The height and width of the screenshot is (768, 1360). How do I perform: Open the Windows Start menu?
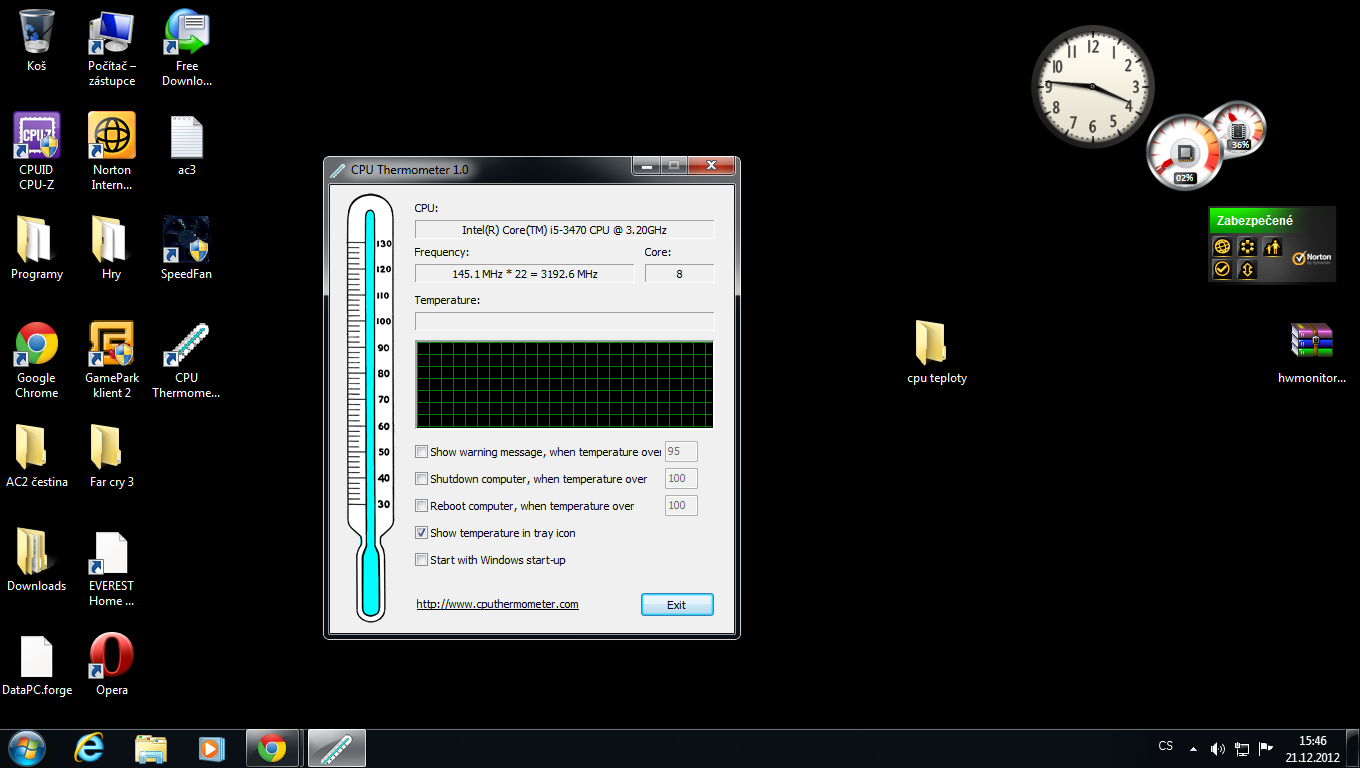tap(27, 748)
